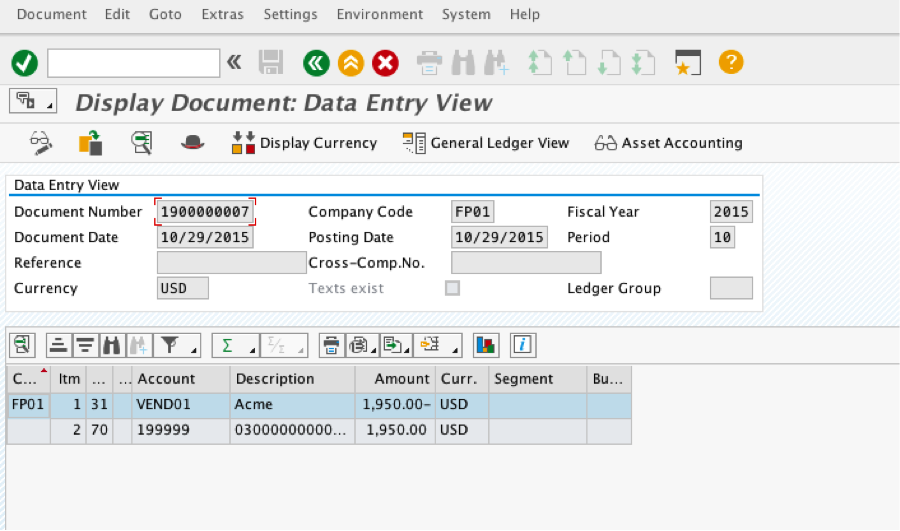Click the Company Code field FP01
The image size is (900, 531).
tap(472, 212)
